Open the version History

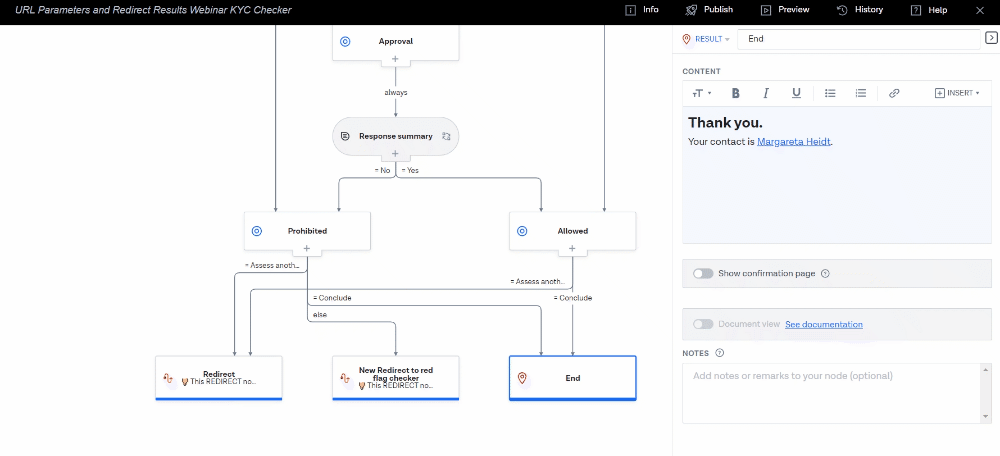[860, 10]
